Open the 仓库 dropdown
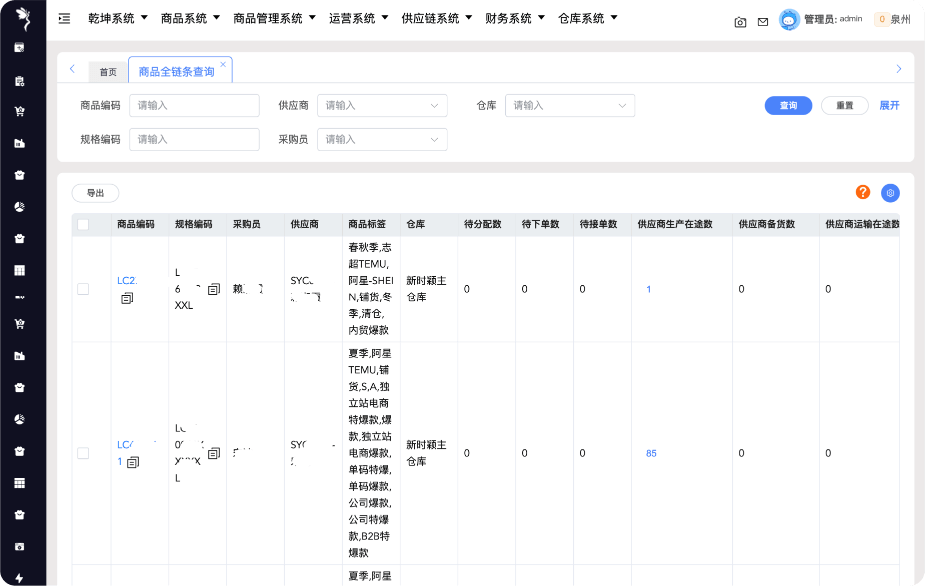The height and width of the screenshot is (586, 925). click(x=569, y=105)
